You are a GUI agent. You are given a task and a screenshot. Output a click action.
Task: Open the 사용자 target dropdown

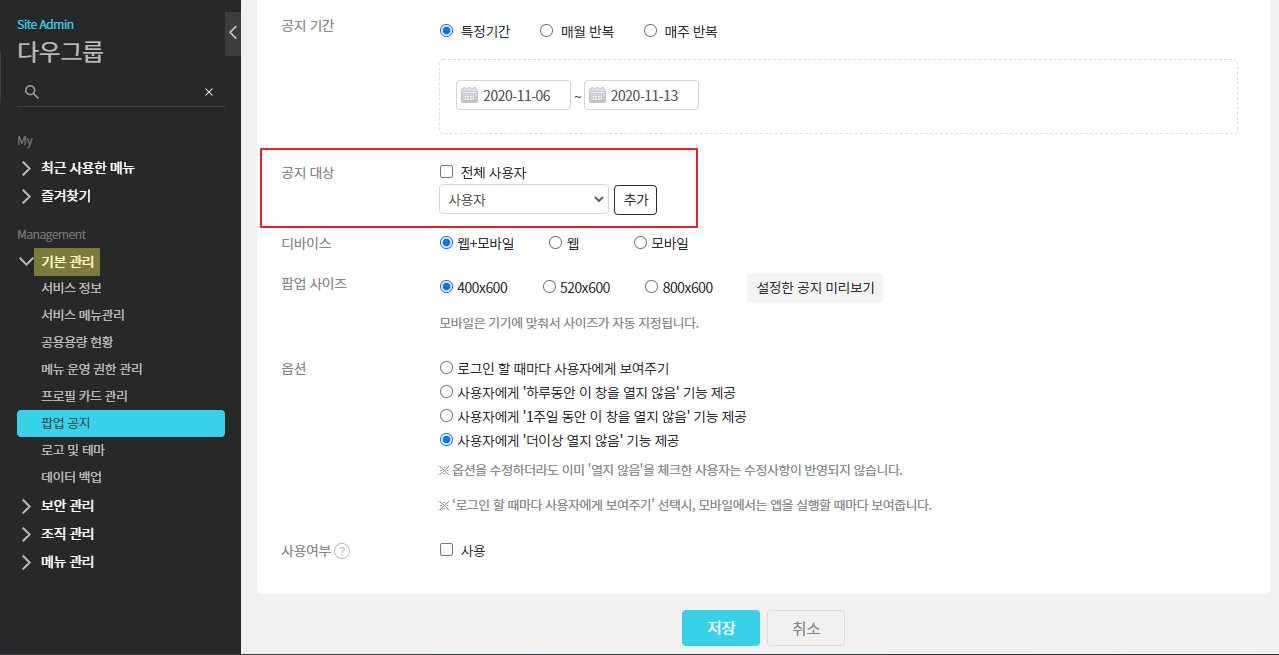(523, 199)
